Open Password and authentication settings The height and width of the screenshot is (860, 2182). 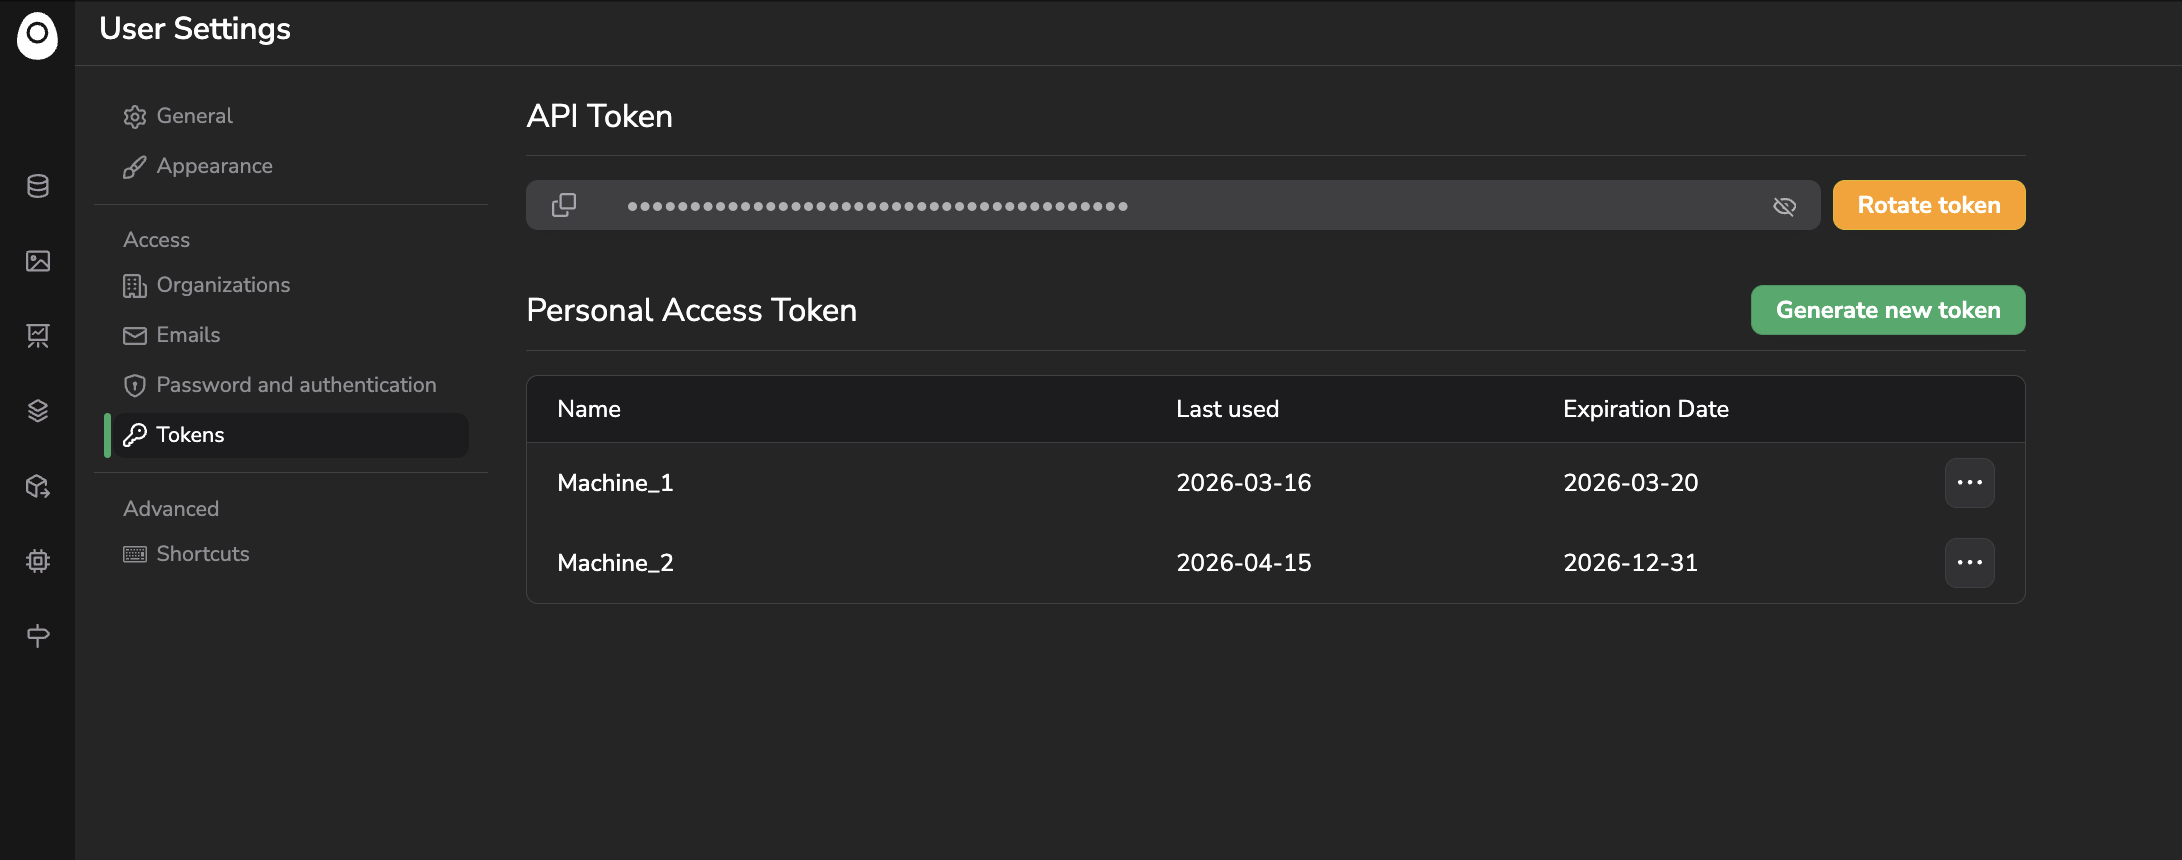(x=280, y=385)
